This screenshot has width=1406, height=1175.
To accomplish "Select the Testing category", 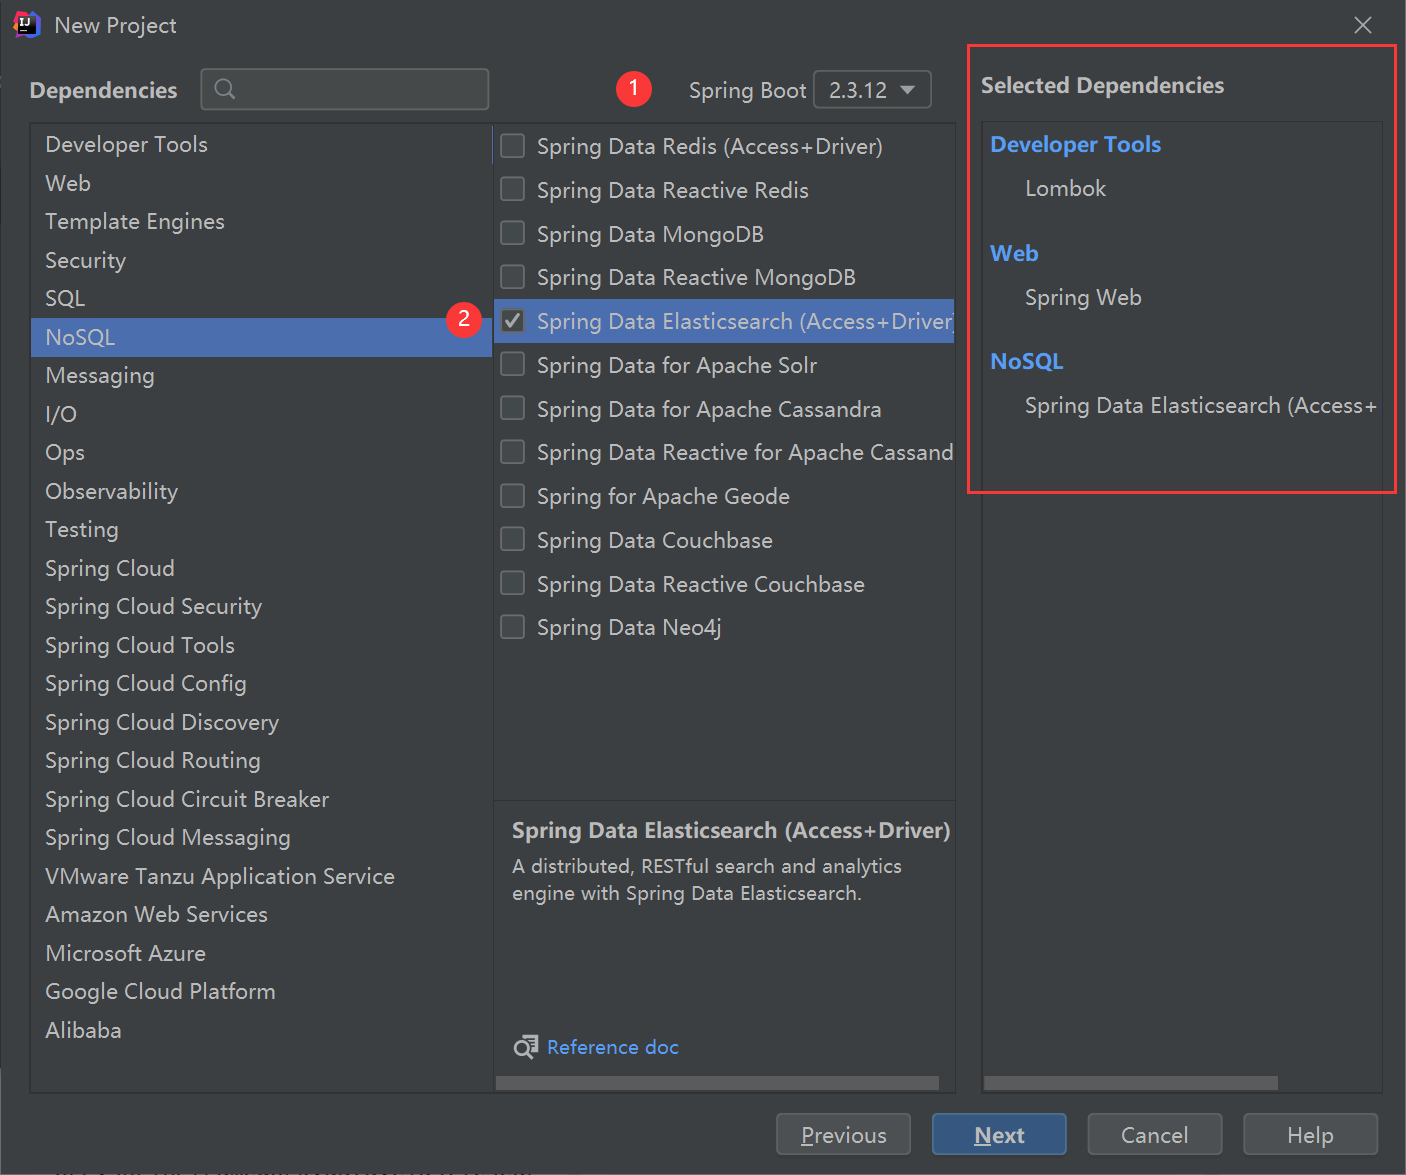I will click(261, 529).
